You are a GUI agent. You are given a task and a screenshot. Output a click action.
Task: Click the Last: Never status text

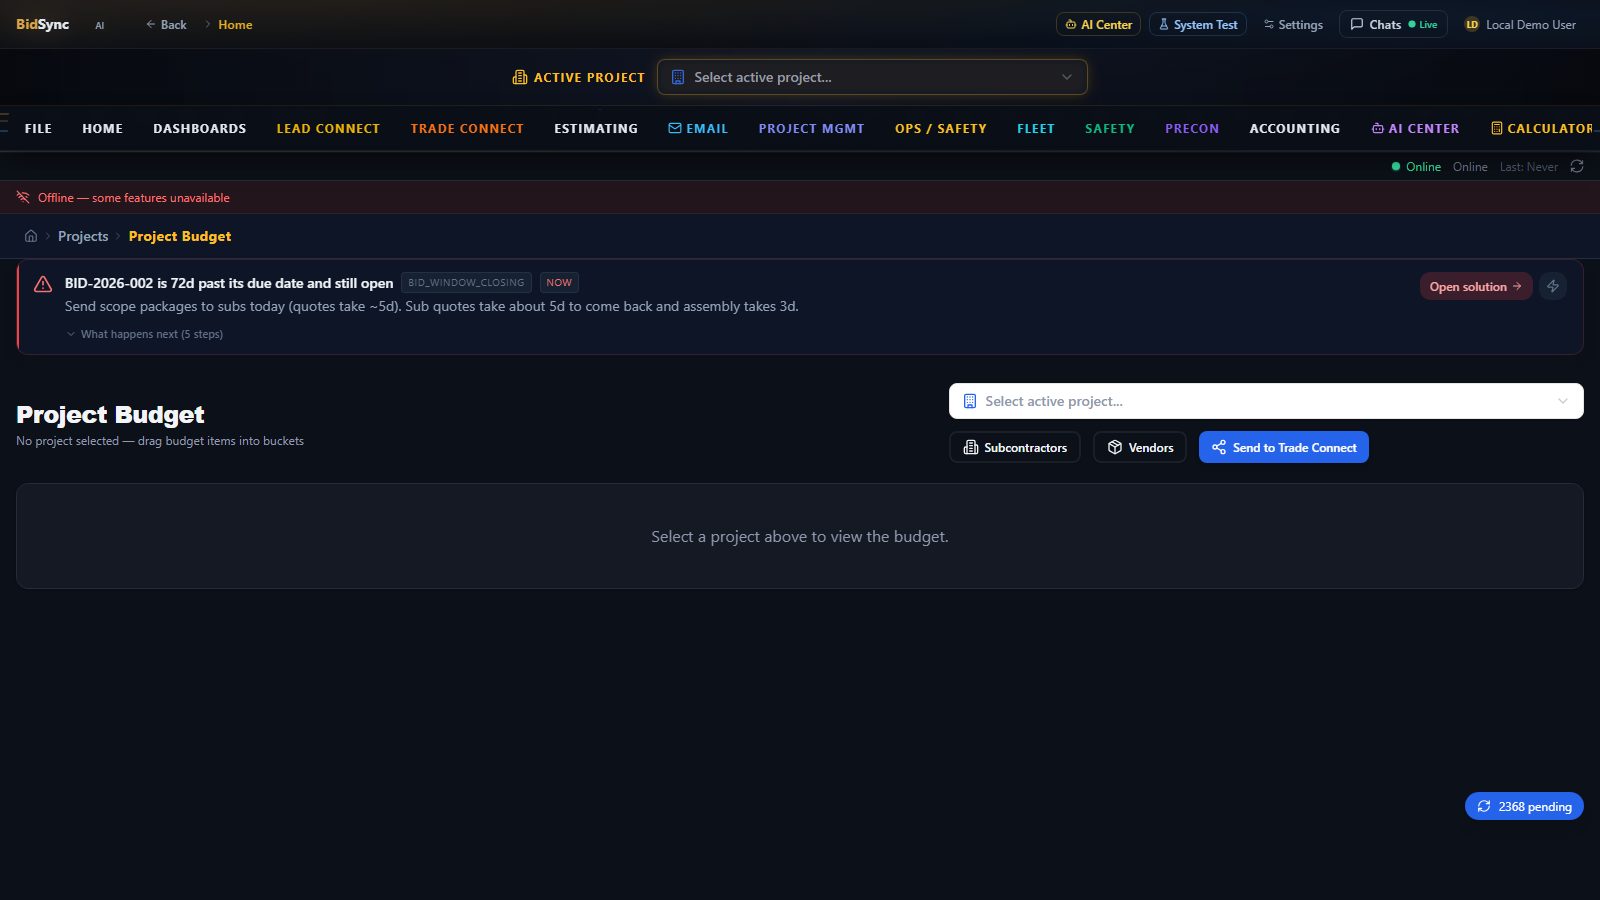[1528, 167]
